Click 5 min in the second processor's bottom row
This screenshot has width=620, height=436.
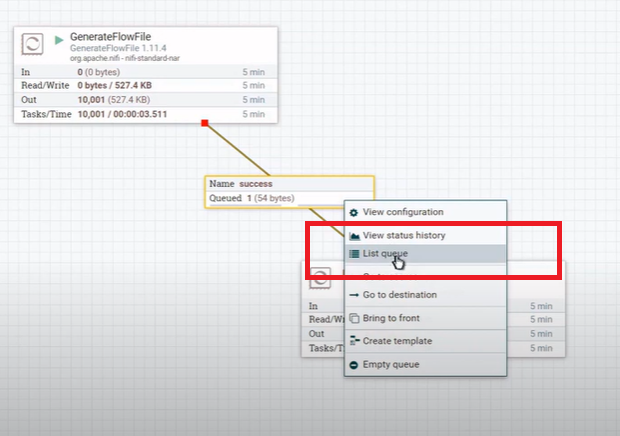pos(541,348)
